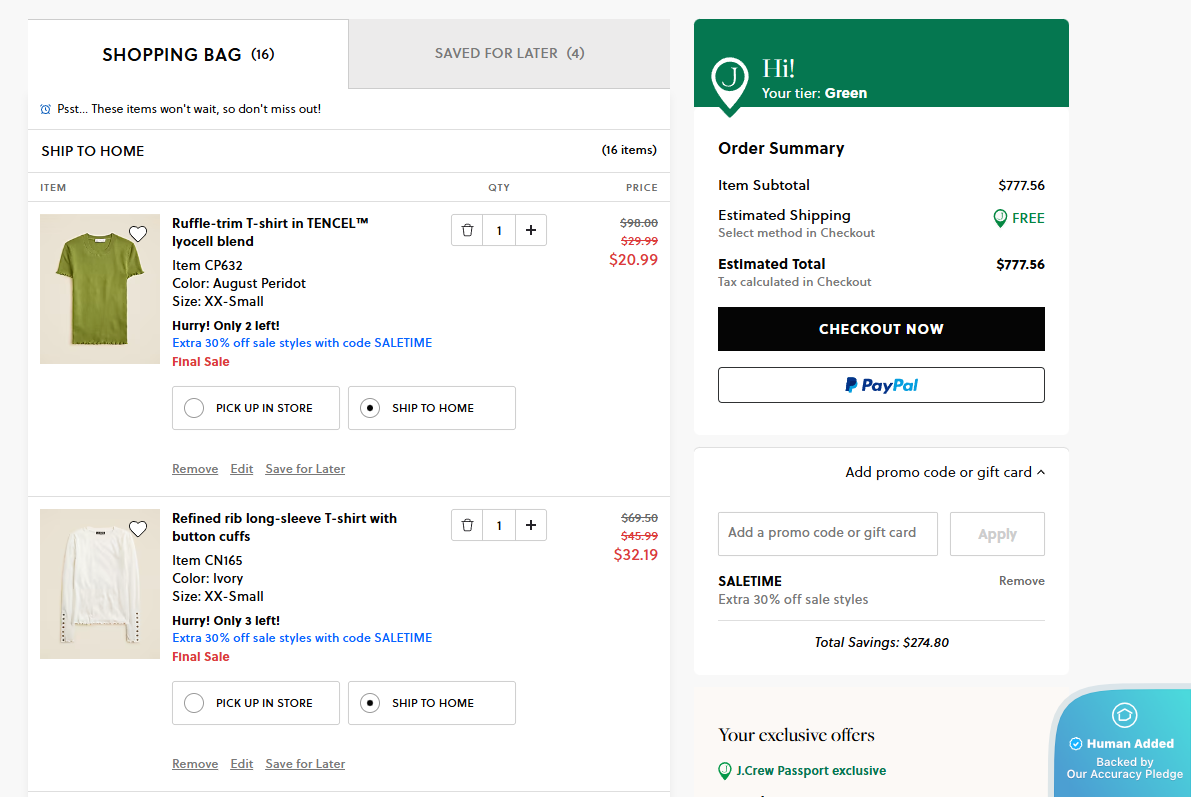Click the promo code or gift card field

pos(827,534)
